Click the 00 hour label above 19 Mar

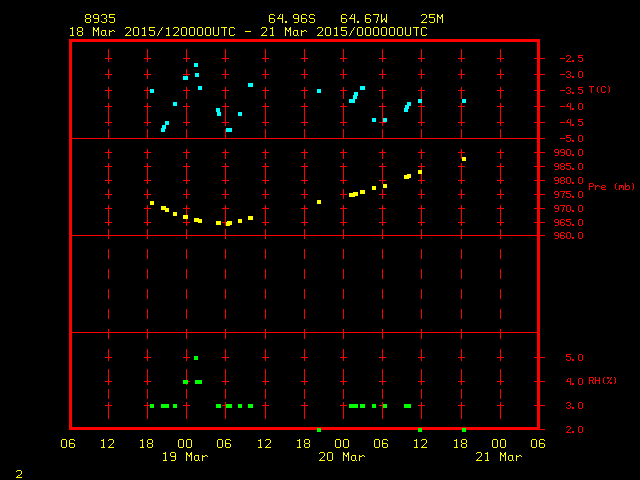pos(185,444)
